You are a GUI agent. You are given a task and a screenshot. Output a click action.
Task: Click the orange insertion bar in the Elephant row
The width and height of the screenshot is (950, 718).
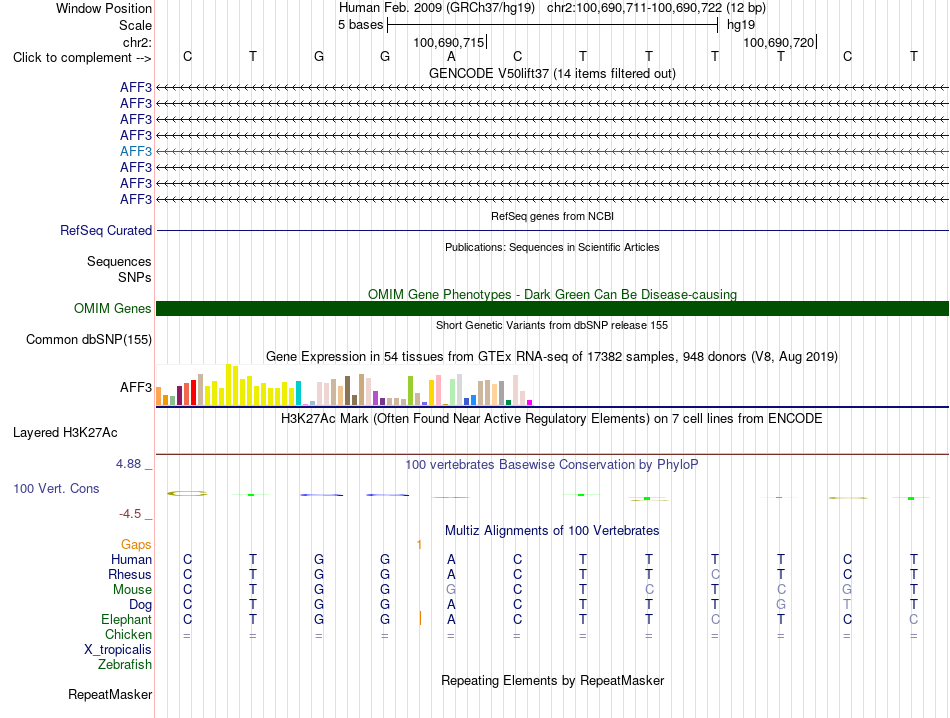420,618
